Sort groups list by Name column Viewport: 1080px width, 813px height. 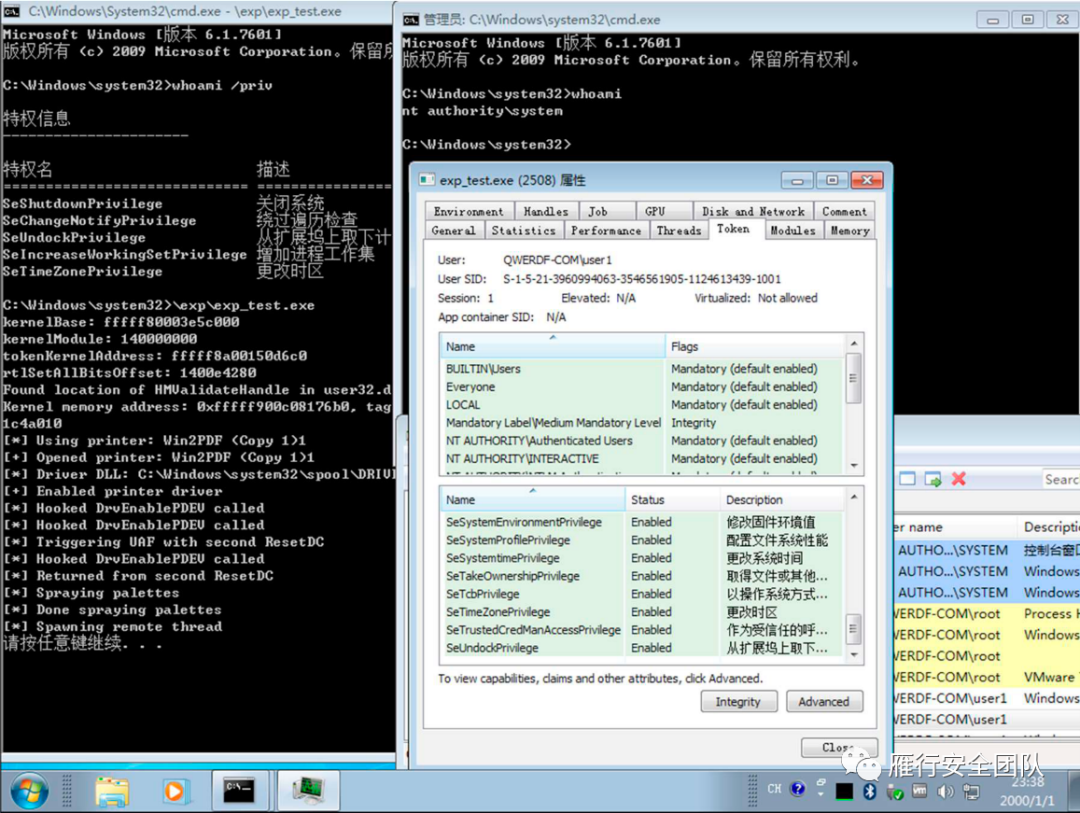pyautogui.click(x=552, y=346)
